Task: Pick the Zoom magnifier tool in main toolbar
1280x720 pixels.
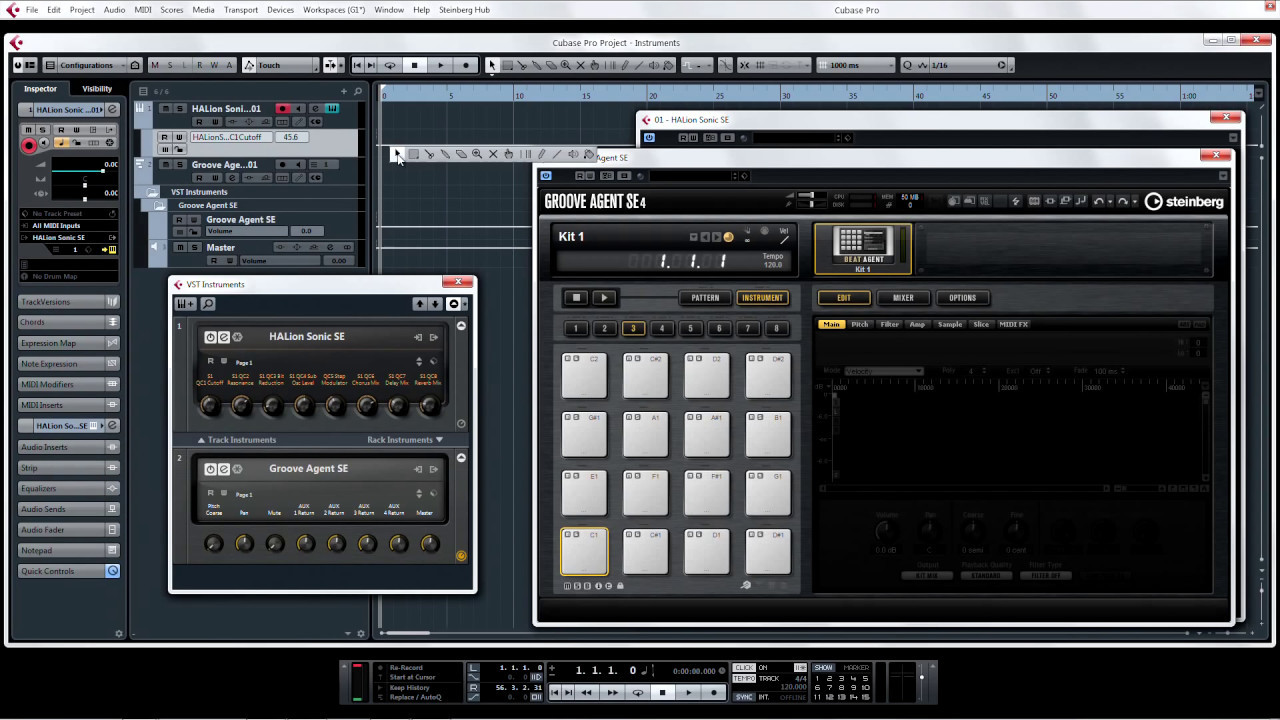Action: [x=566, y=65]
